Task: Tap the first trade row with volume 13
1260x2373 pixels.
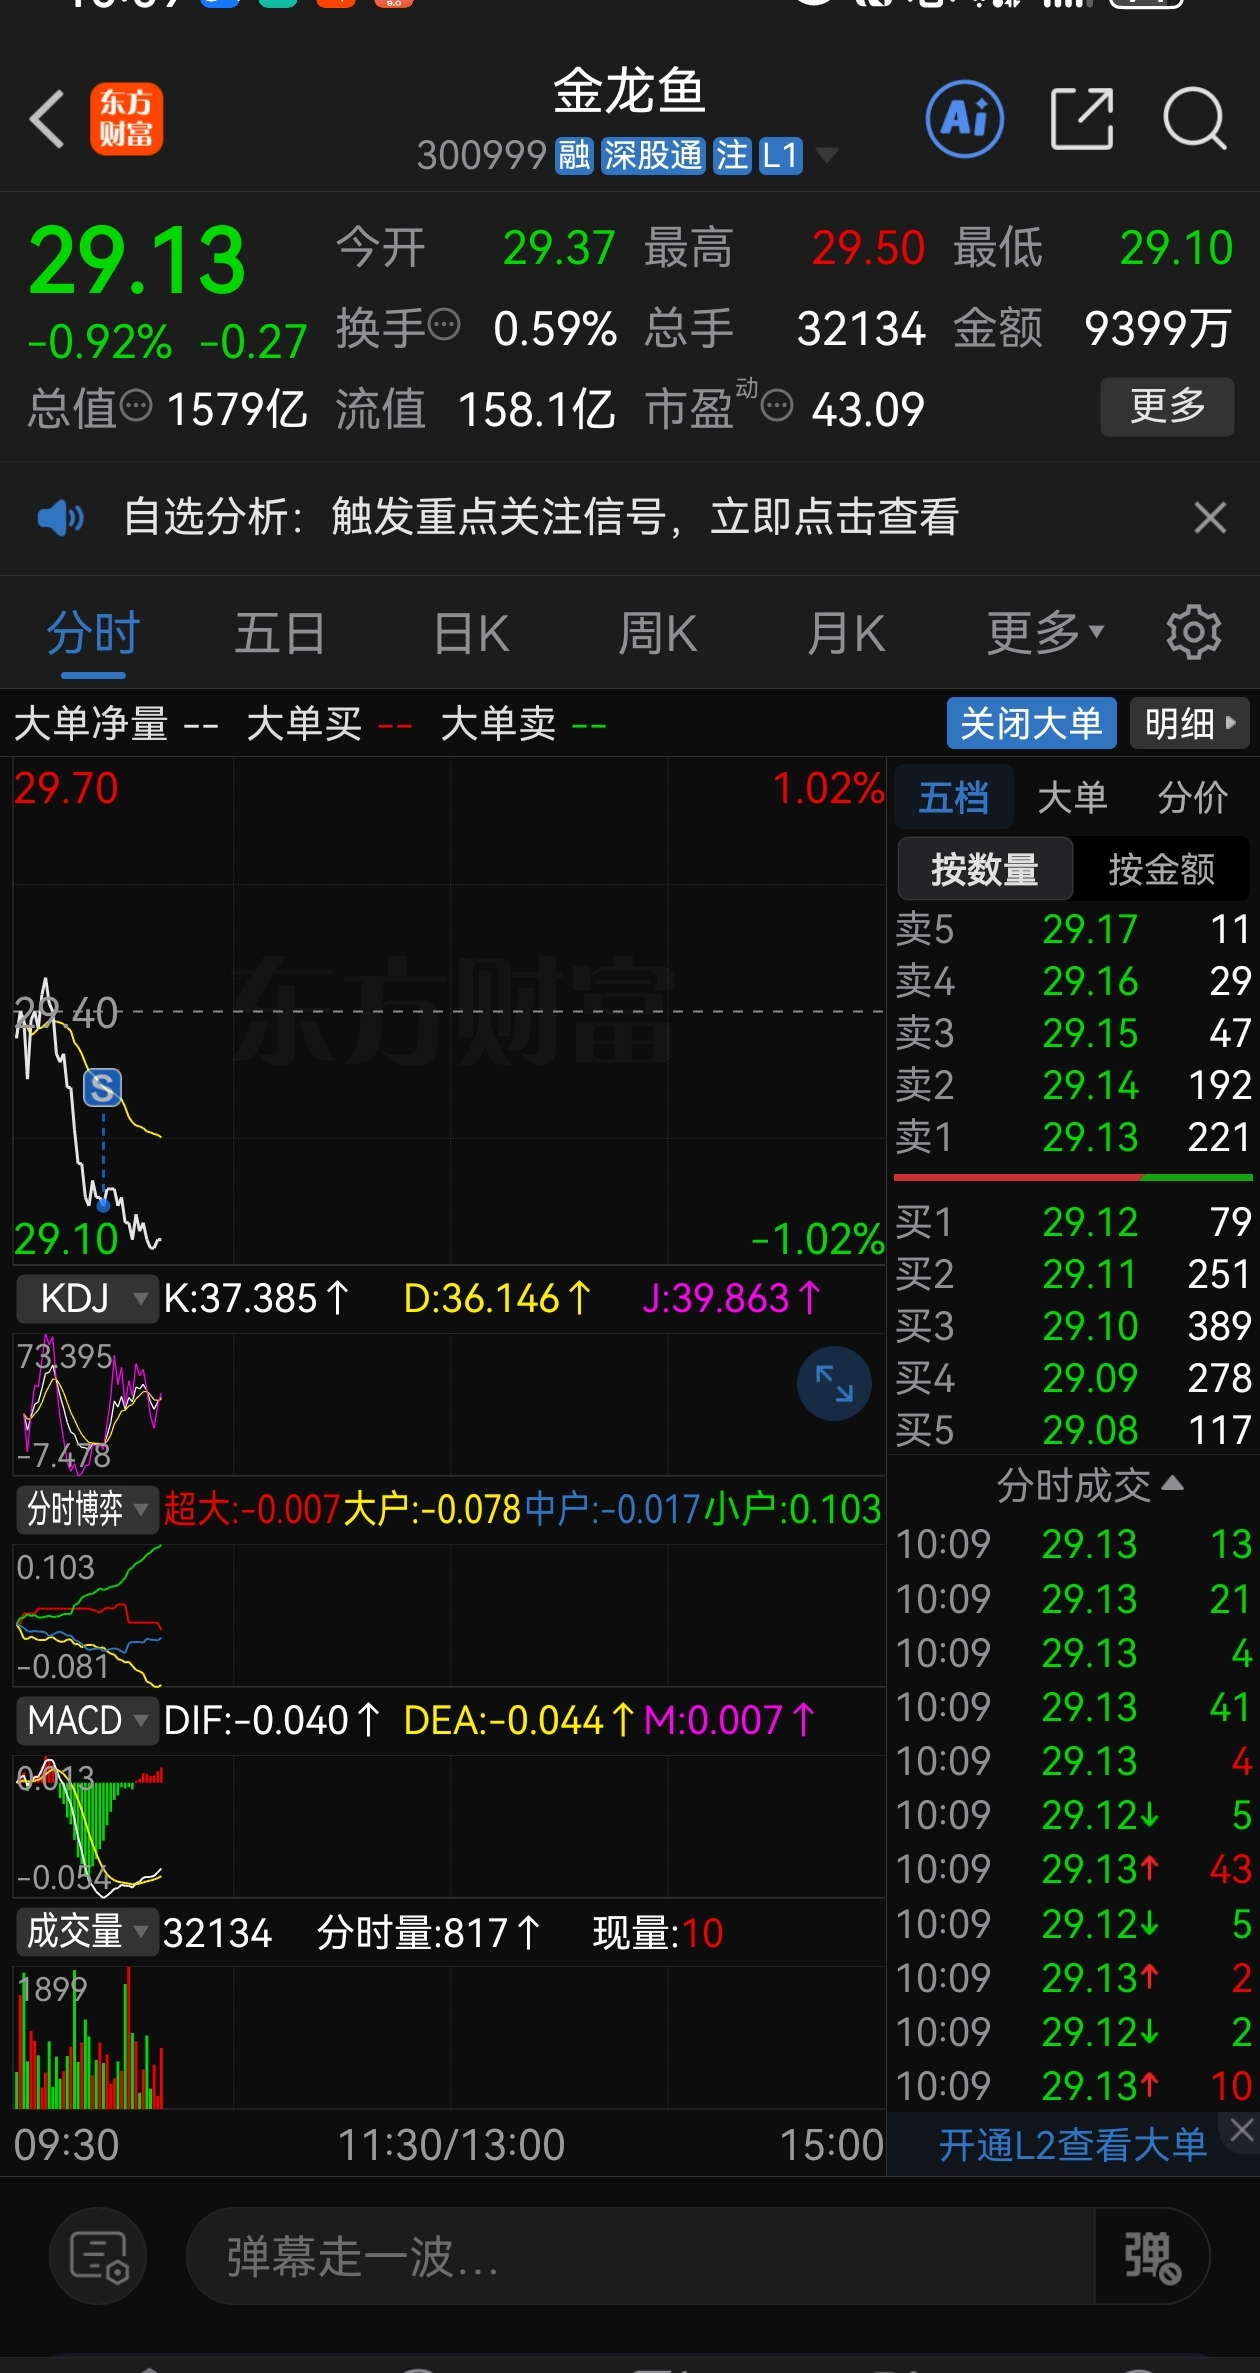Action: [1073, 1545]
